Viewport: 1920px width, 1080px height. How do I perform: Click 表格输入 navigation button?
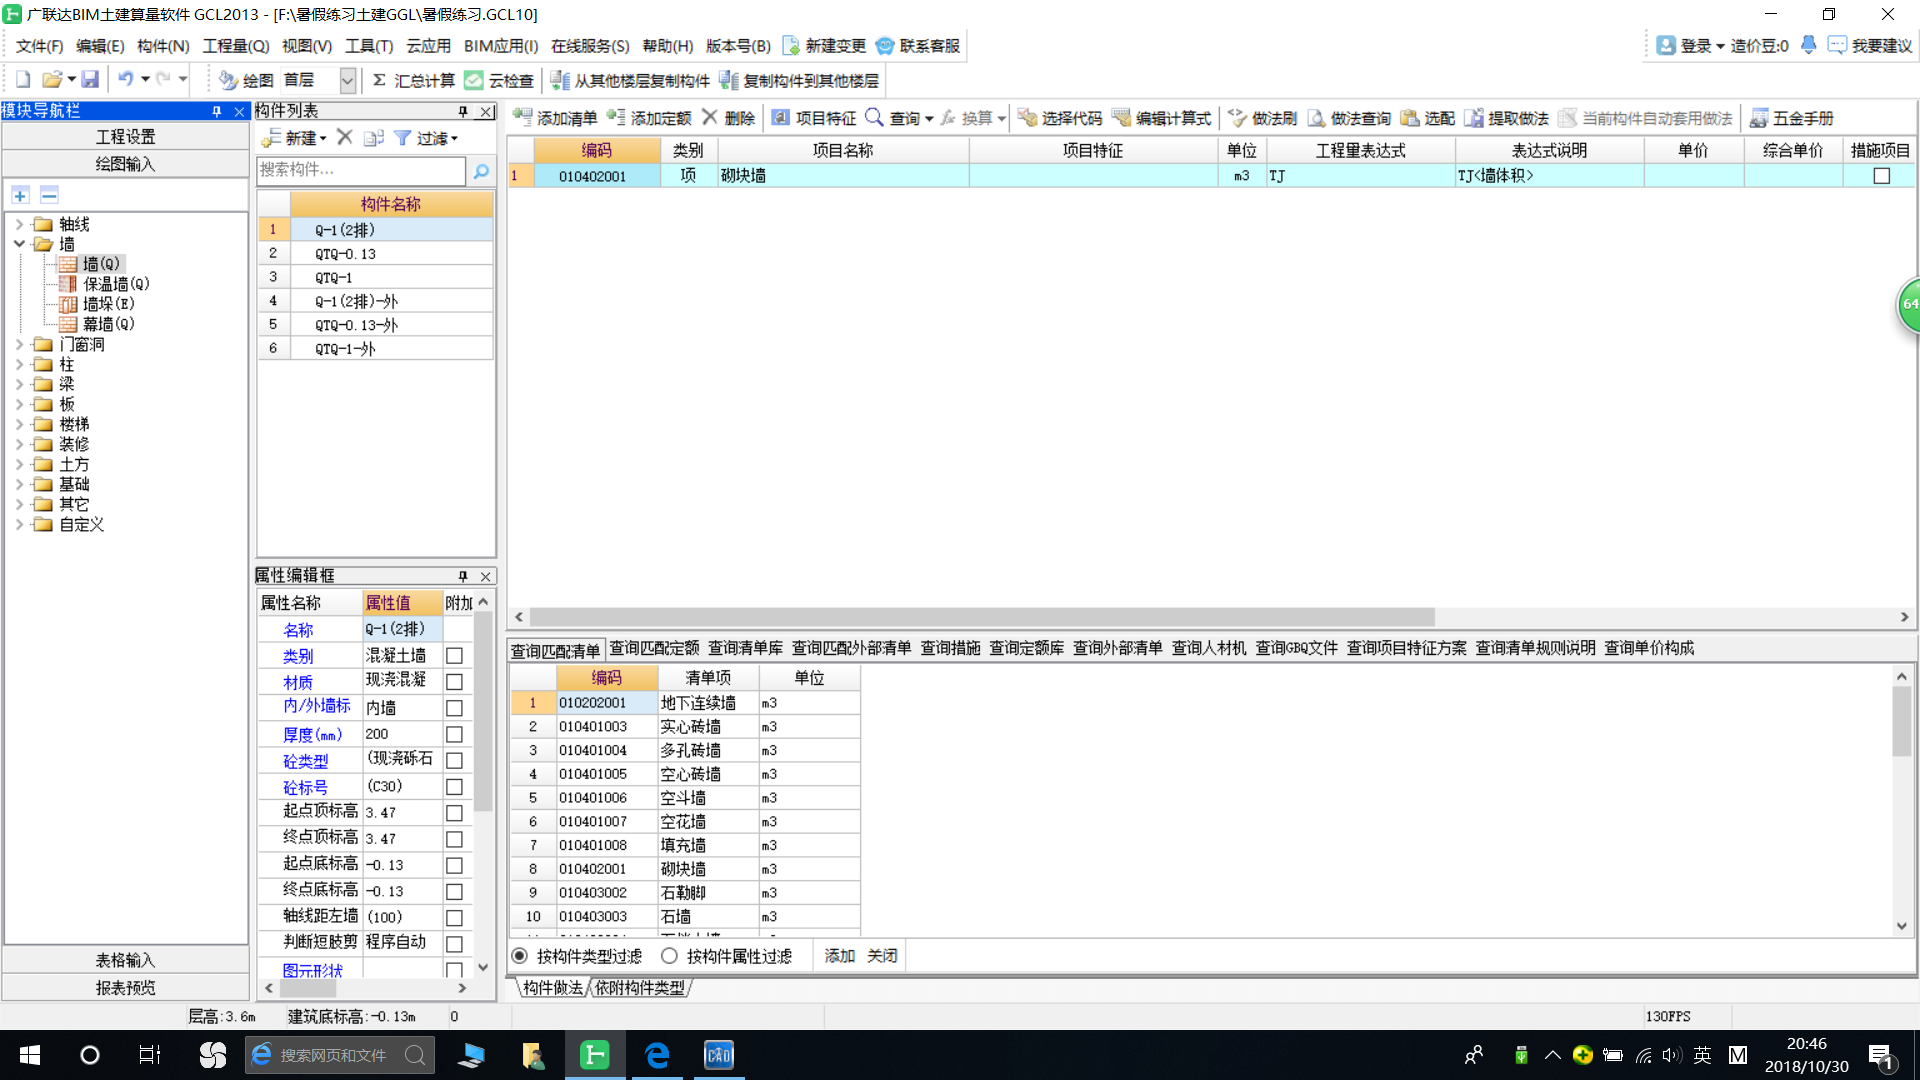coord(126,960)
